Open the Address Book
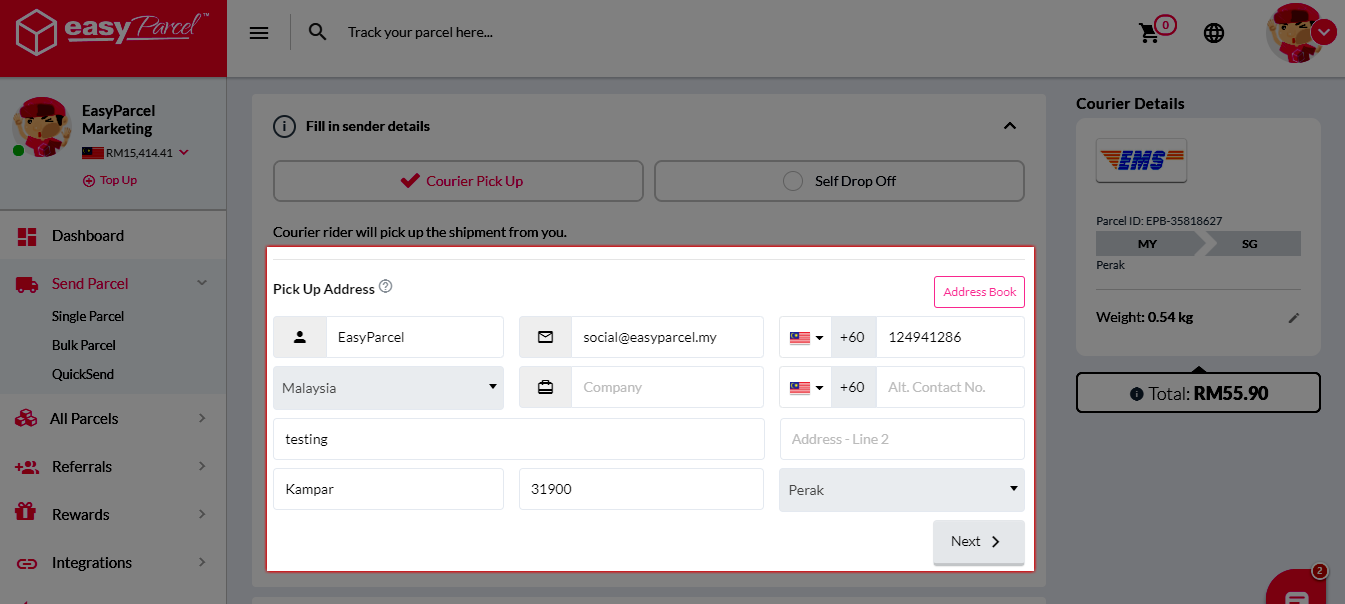 [979, 292]
